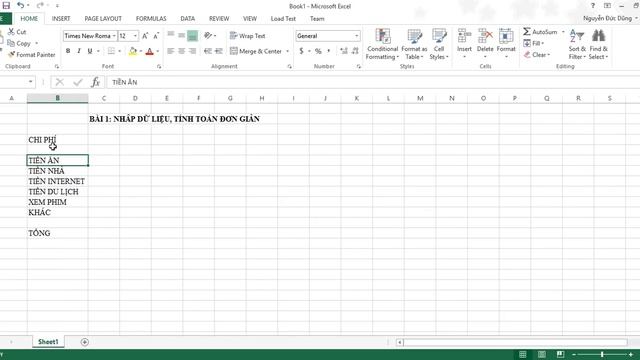Image resolution: width=640 pixels, height=360 pixels.
Task: Cut the selected cell
Action: click(x=17, y=32)
